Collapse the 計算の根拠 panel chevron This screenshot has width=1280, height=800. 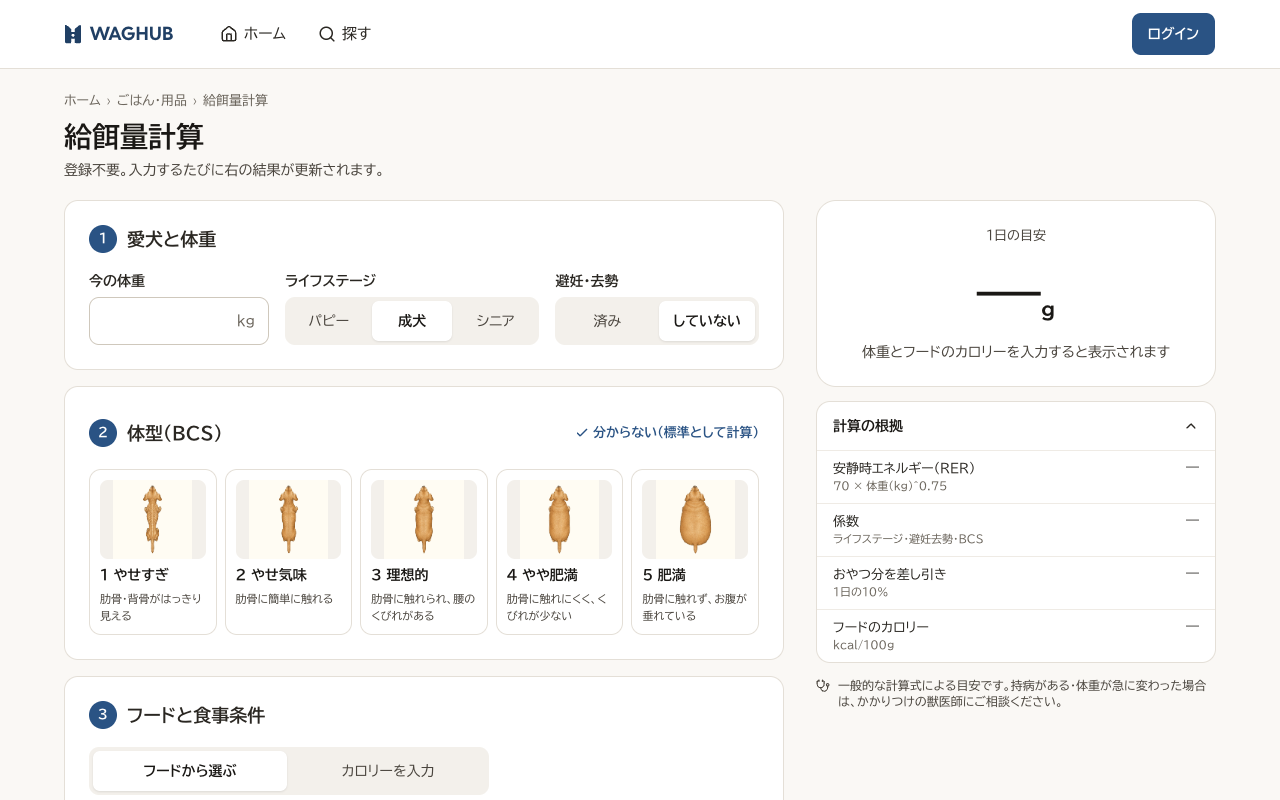[1191, 426]
